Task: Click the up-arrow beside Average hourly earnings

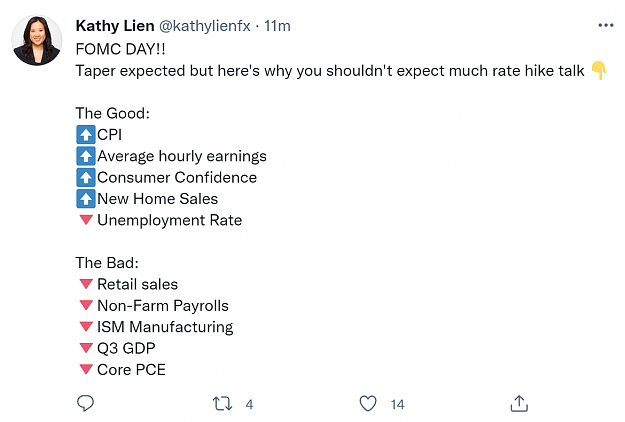Action: [x=86, y=156]
